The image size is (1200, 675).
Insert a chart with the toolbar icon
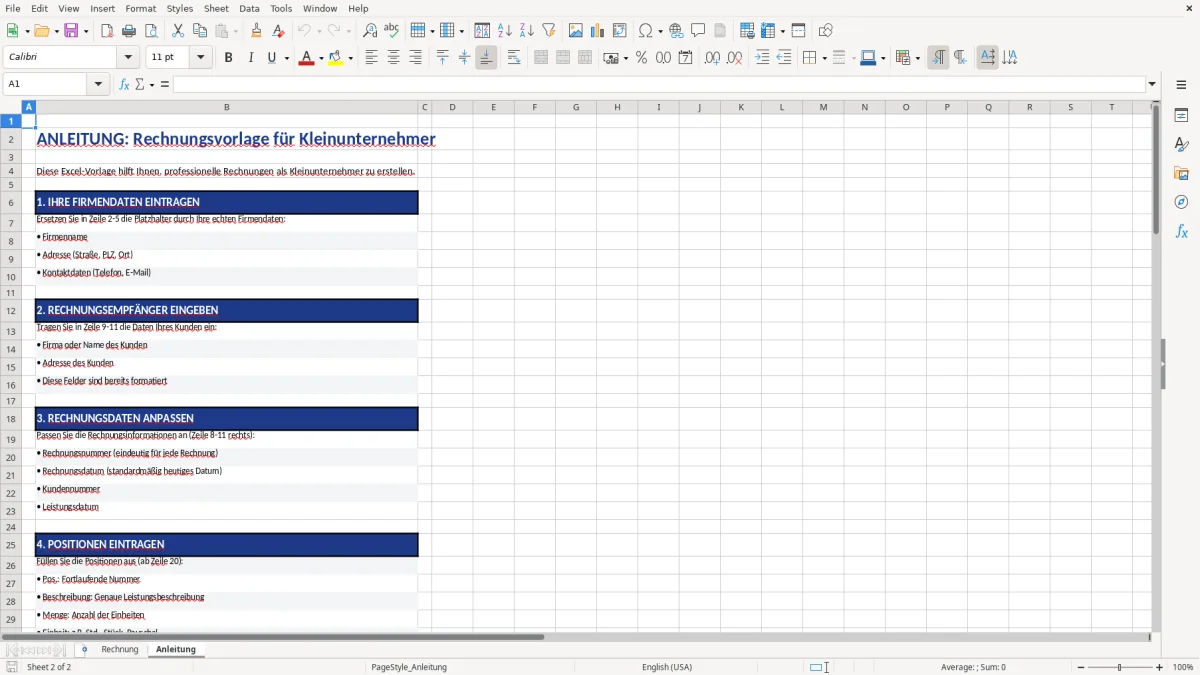(x=597, y=30)
